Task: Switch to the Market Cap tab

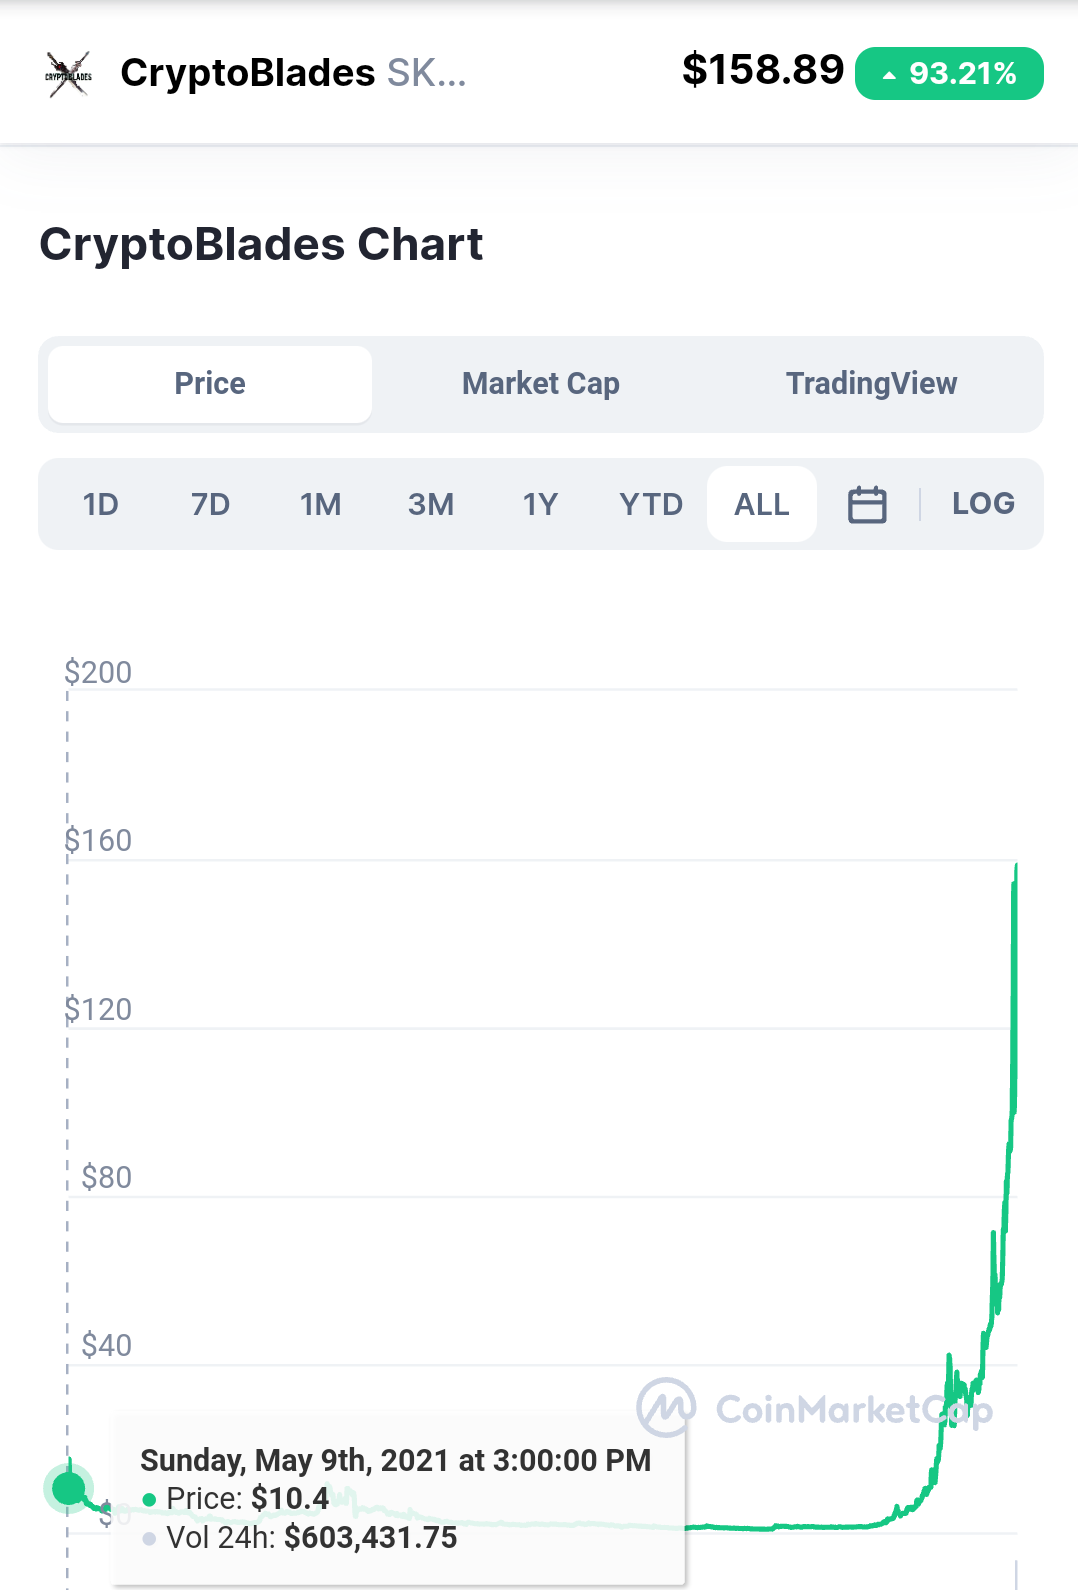Action: [x=541, y=384]
